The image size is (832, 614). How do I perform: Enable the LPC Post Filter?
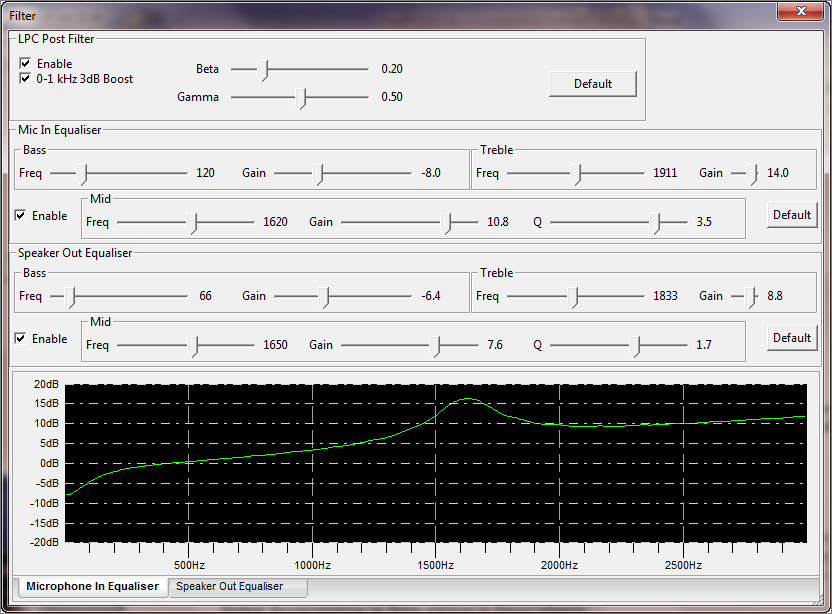click(x=24, y=63)
